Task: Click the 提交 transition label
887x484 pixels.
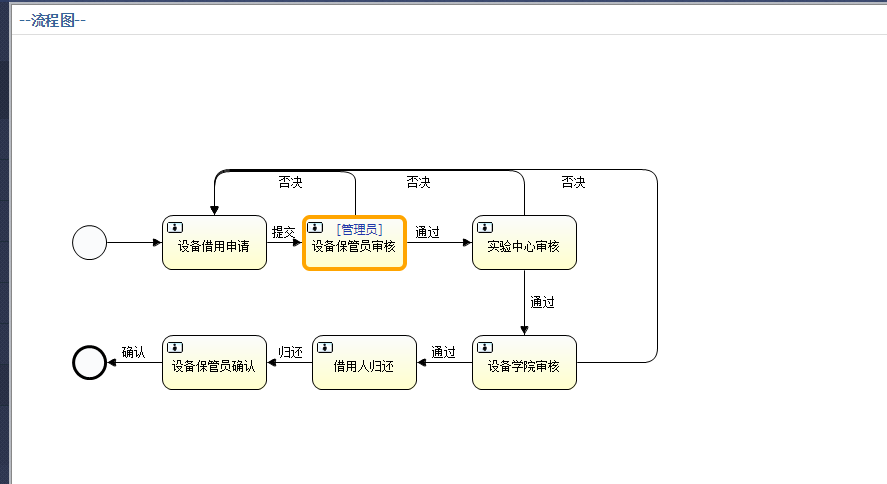Action: coord(284,232)
